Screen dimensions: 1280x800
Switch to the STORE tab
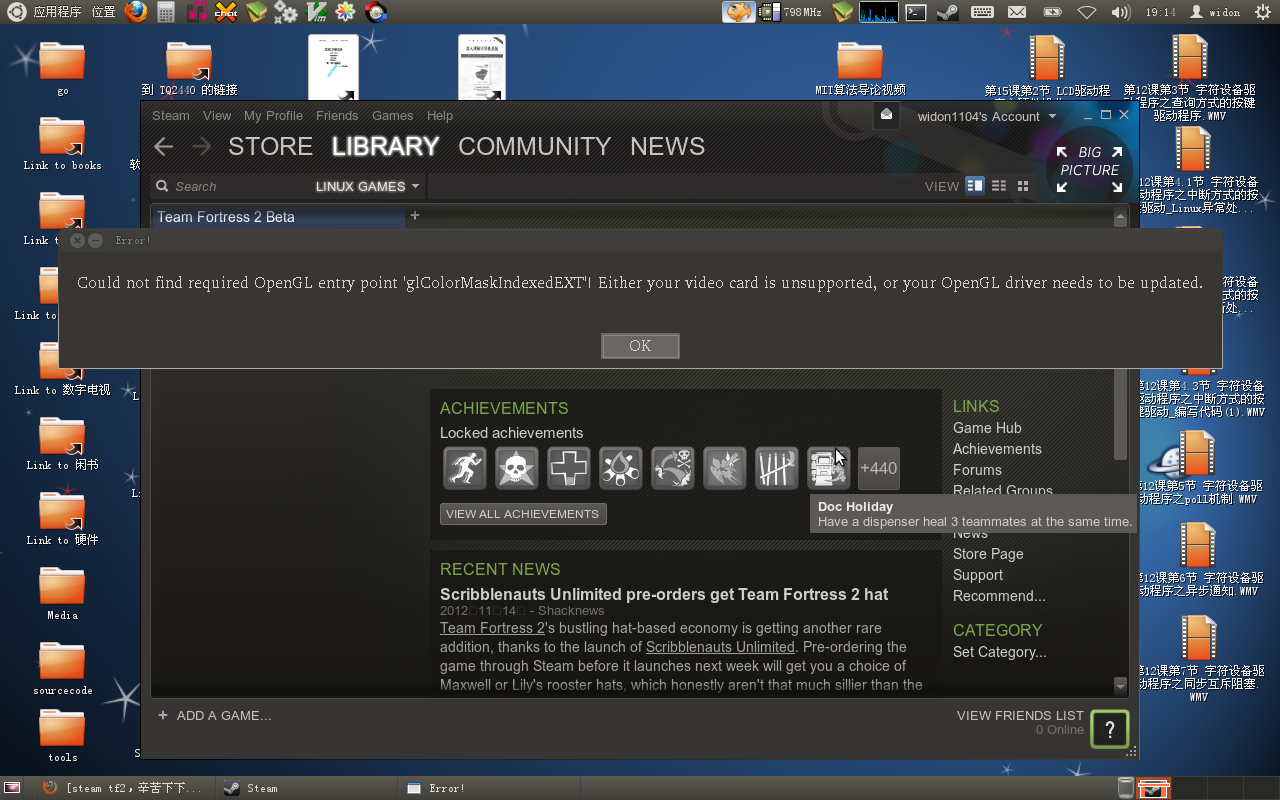(270, 147)
